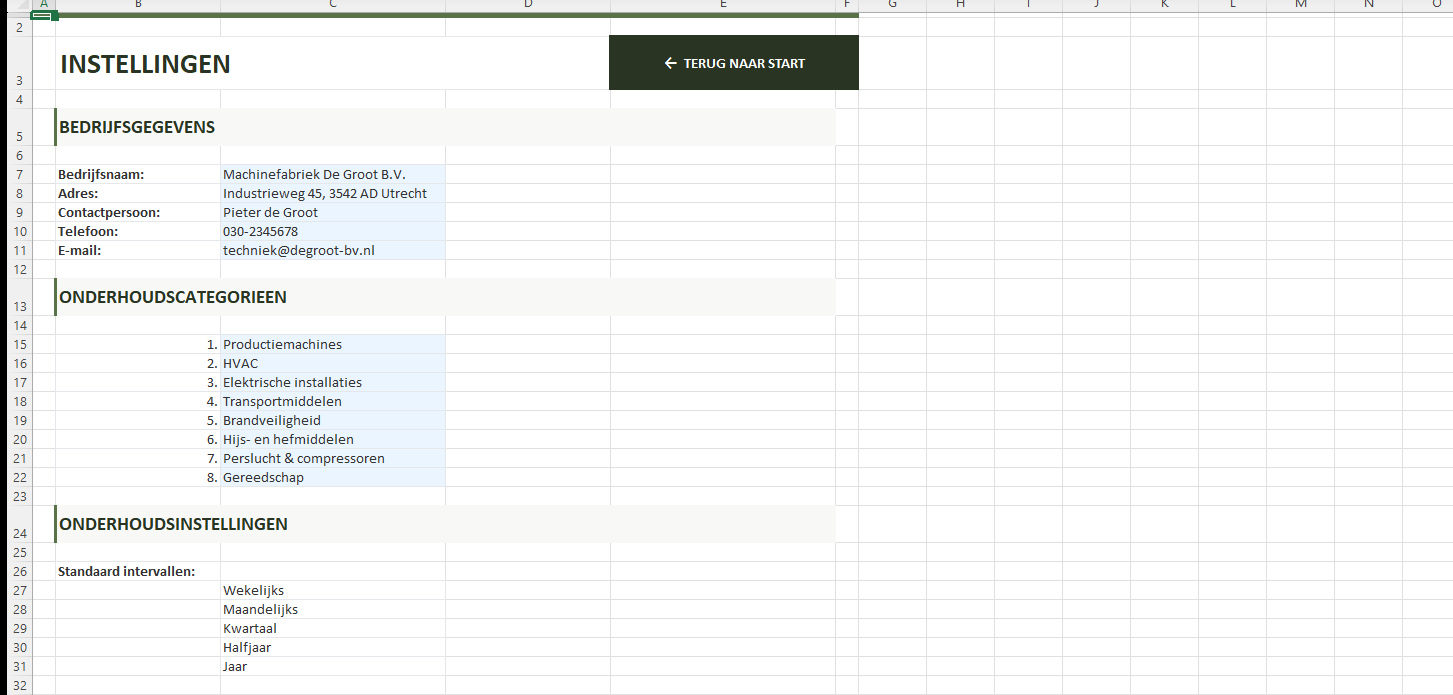Click column header C to select the column
The width and height of the screenshot is (1453, 695).
332,6
